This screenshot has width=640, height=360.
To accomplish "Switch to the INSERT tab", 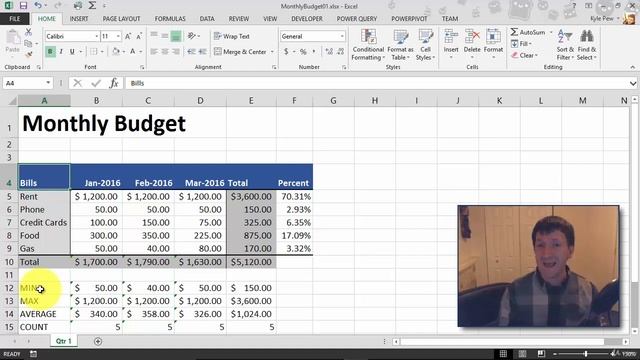I will (79, 19).
